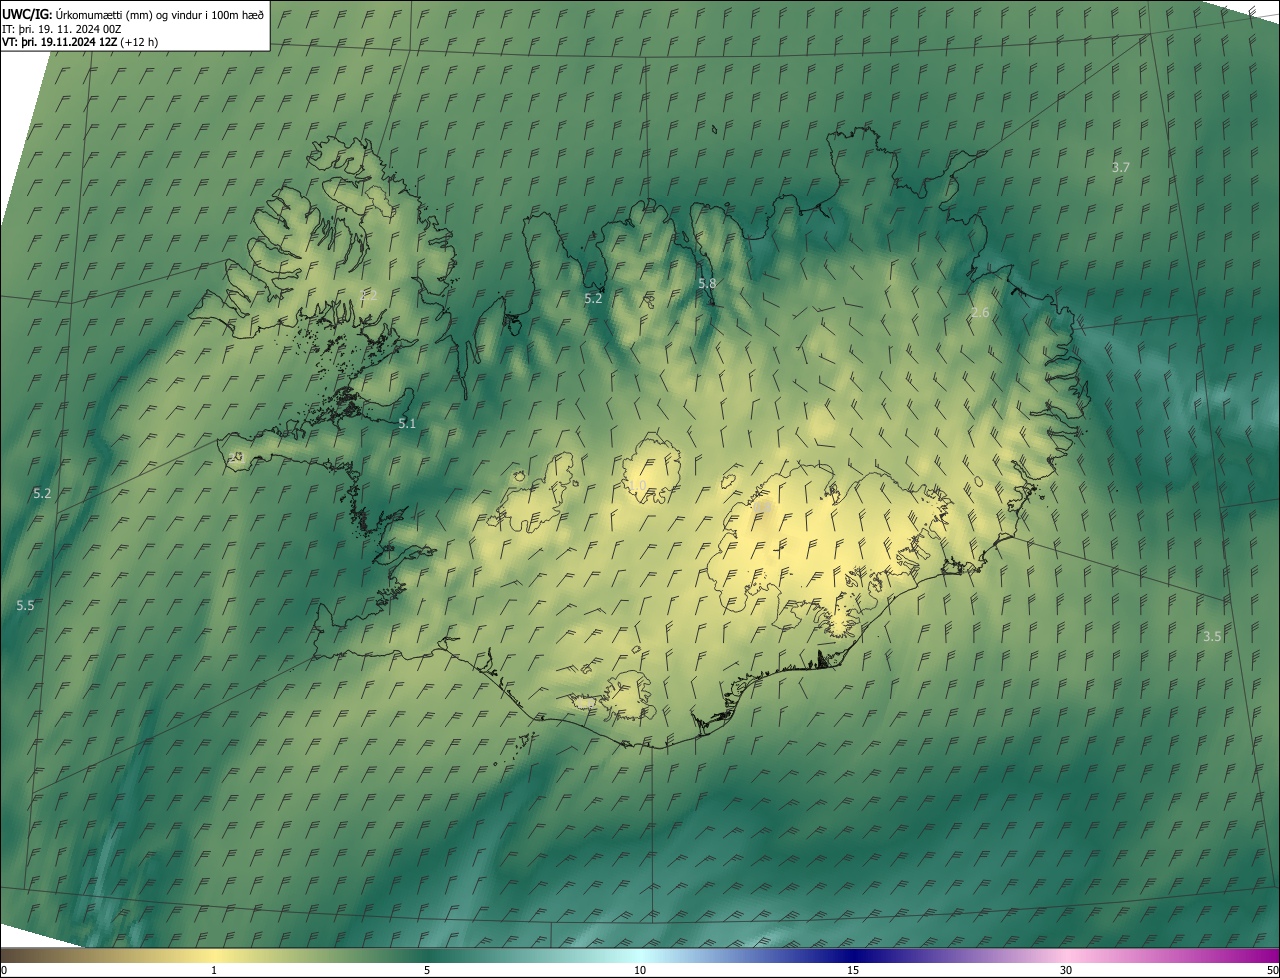Click the 3.5 value label on the map

(x=1212, y=636)
